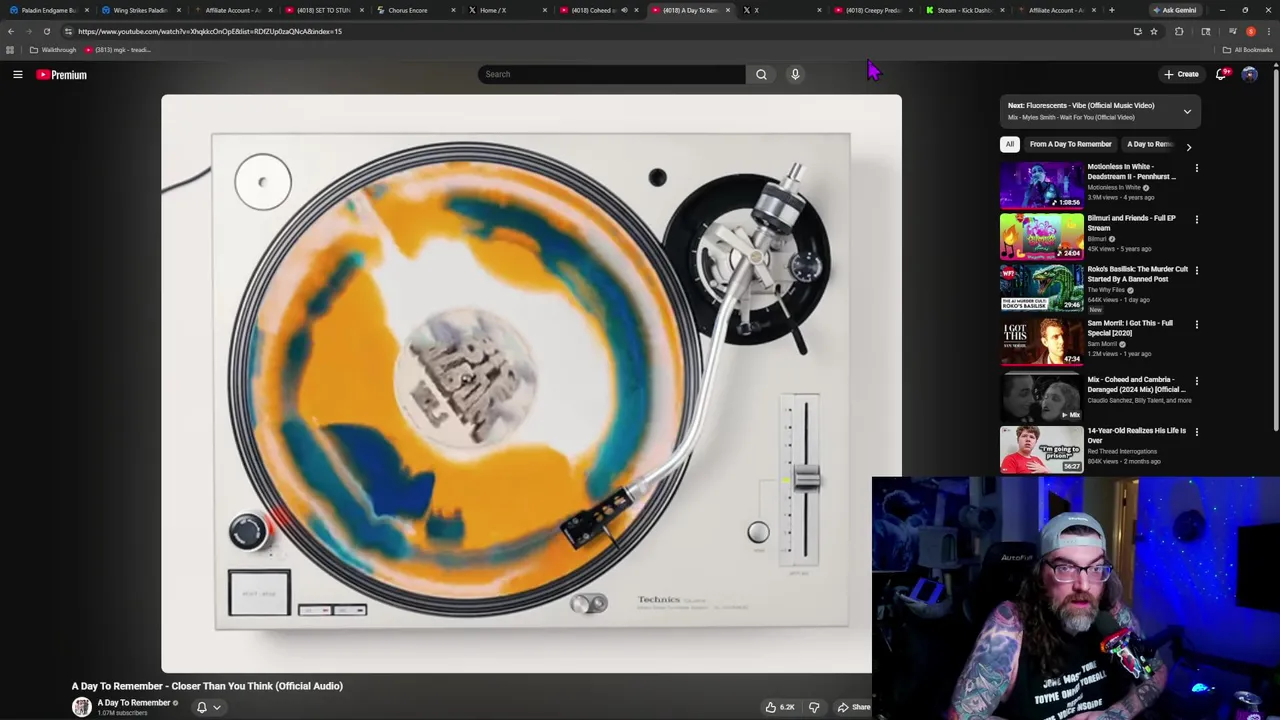Viewport: 1280px width, 720px height.
Task: Like the video with thumbs up
Action: [x=780, y=707]
